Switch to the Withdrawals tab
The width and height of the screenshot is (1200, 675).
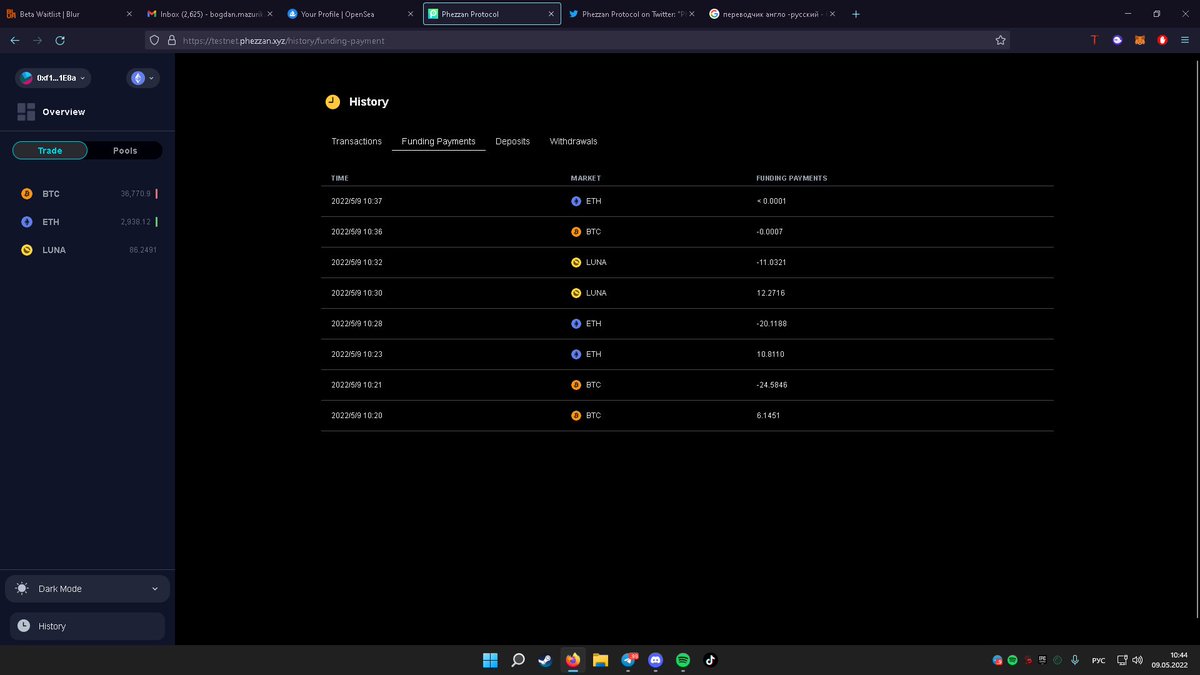574,142
